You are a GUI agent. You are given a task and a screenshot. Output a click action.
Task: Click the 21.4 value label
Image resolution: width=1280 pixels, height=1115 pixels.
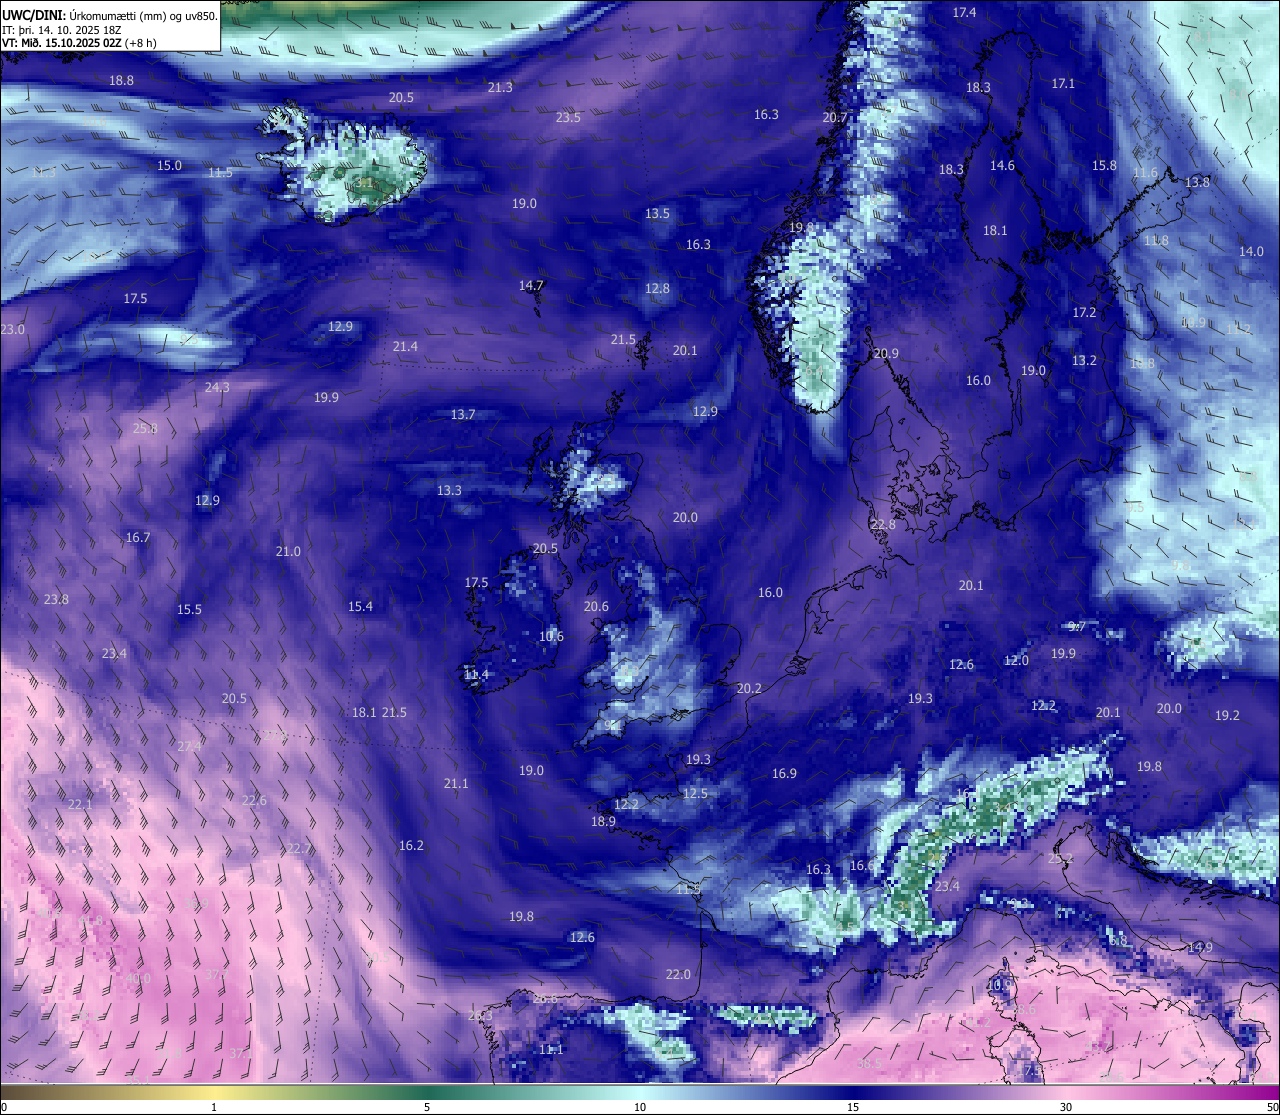click(x=405, y=346)
